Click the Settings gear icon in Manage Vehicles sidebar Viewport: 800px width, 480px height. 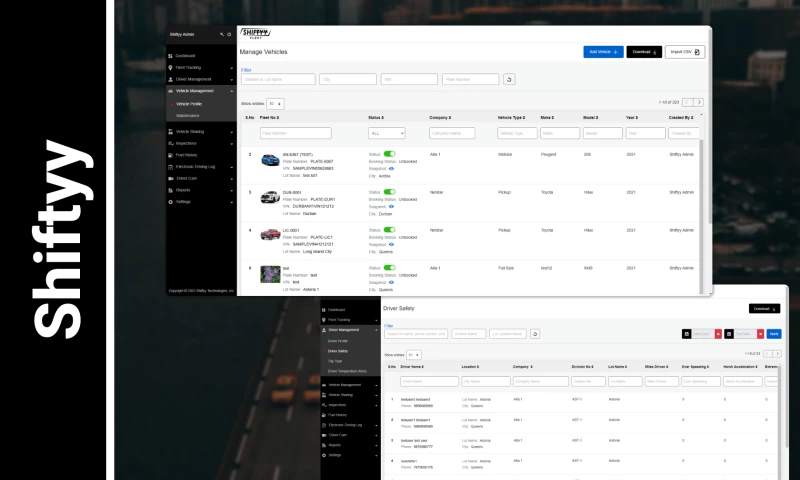click(170, 202)
